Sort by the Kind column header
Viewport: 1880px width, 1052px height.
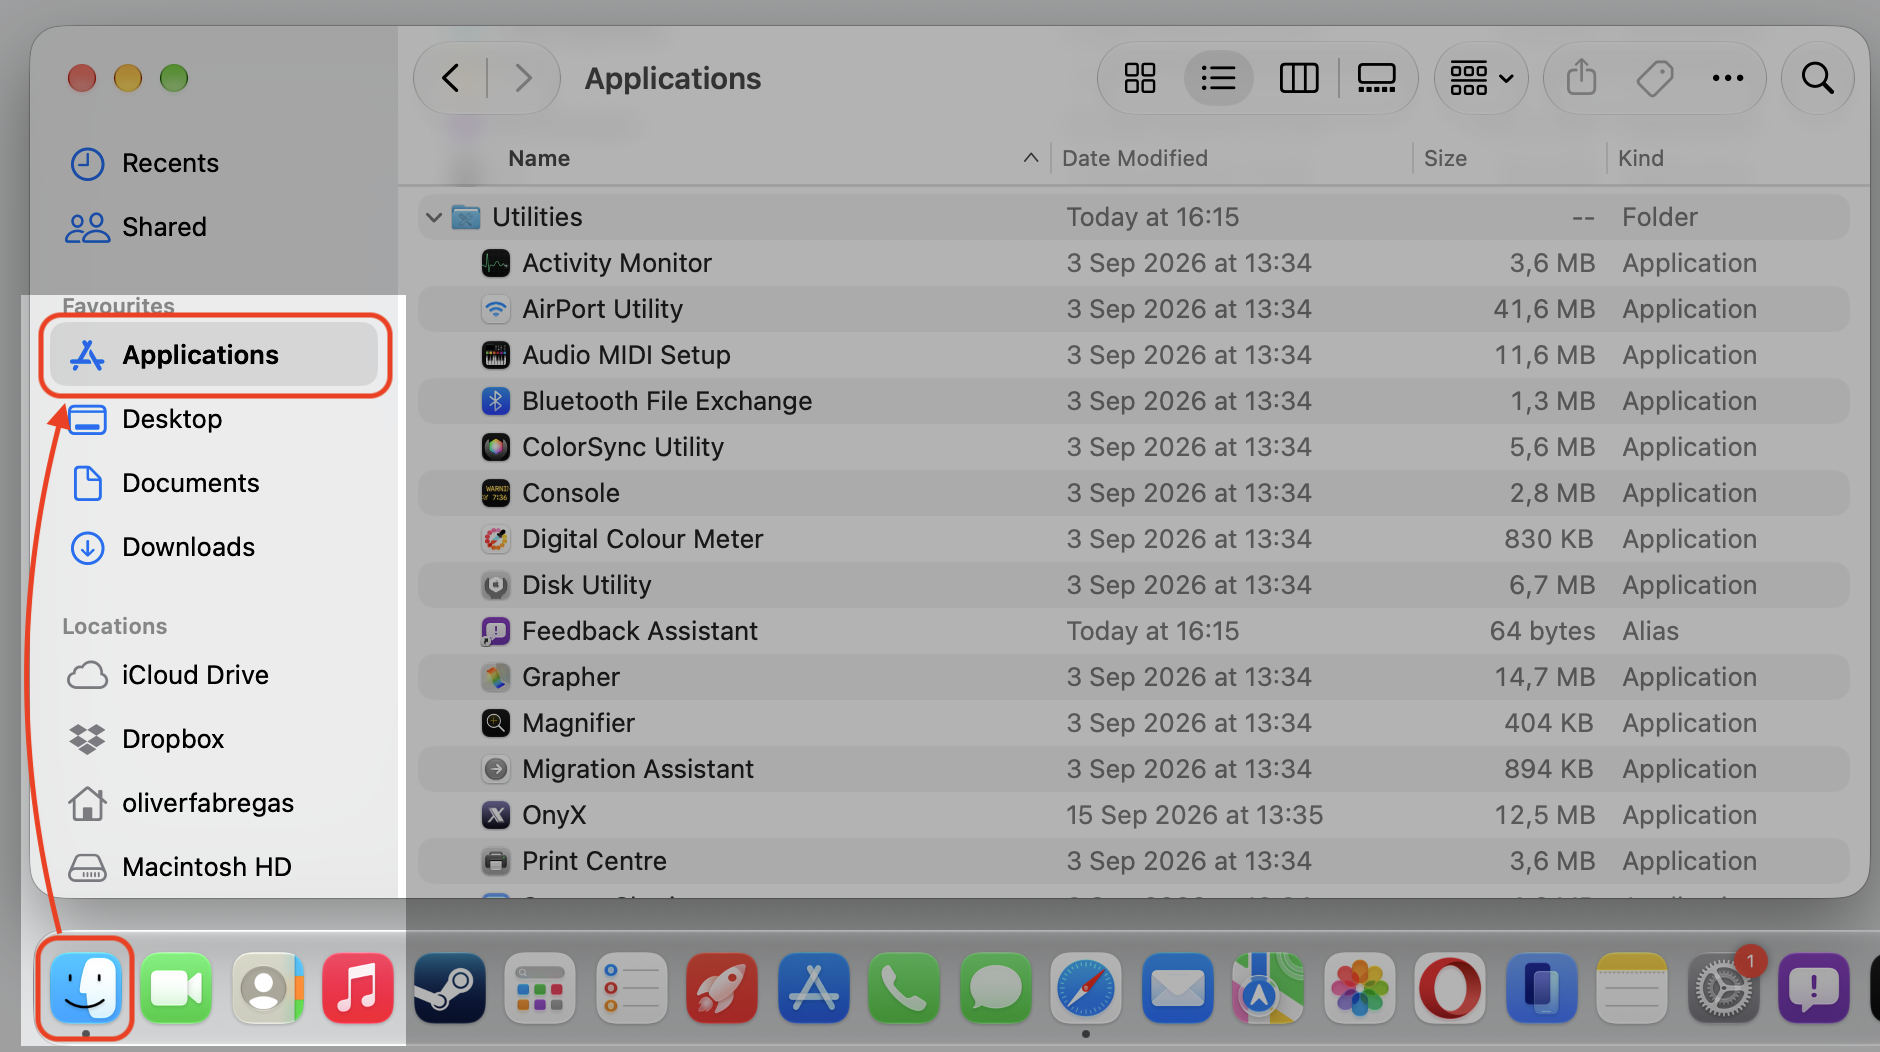point(1641,158)
